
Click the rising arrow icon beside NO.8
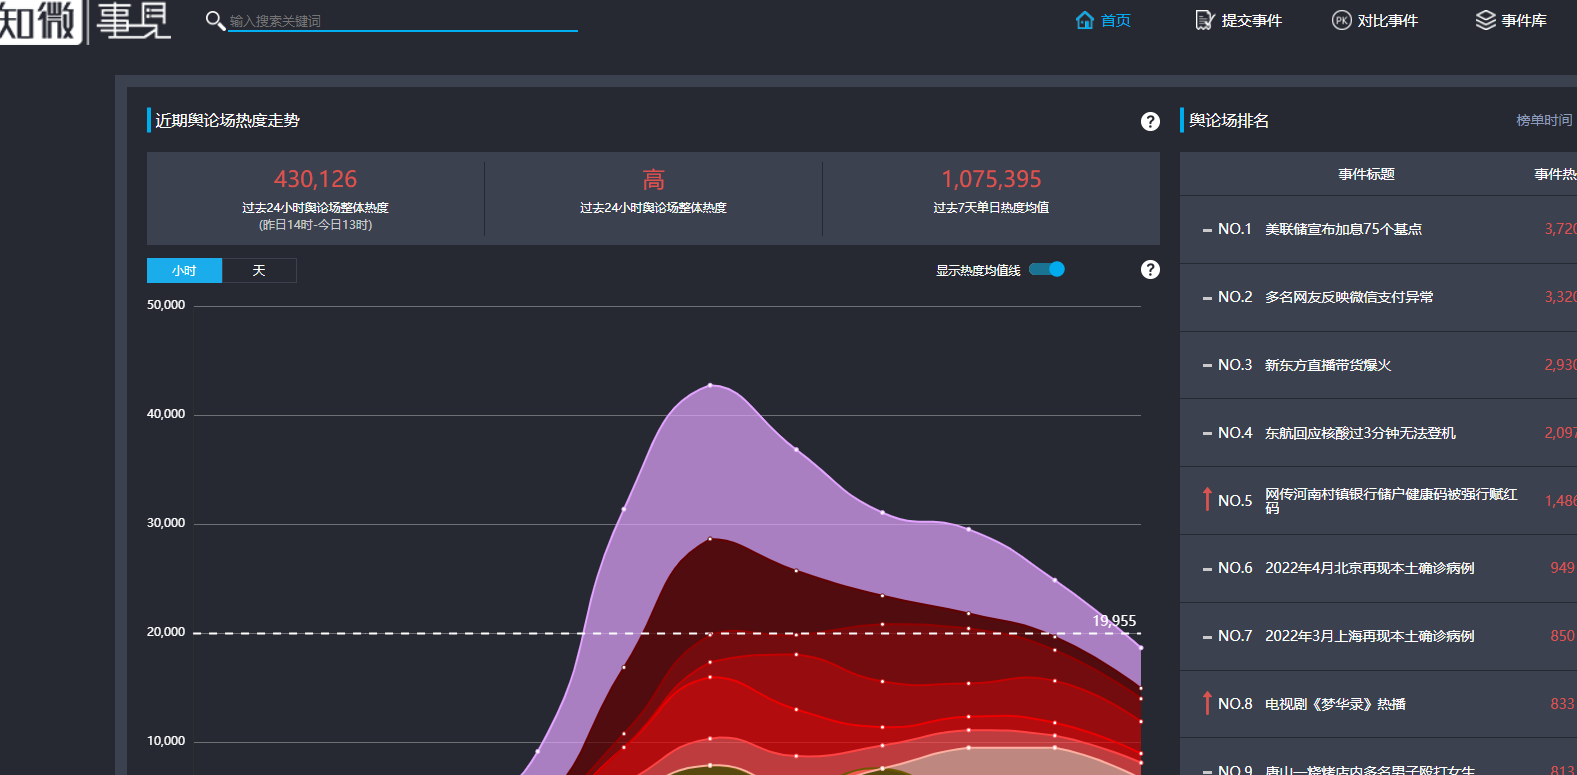click(x=1207, y=703)
